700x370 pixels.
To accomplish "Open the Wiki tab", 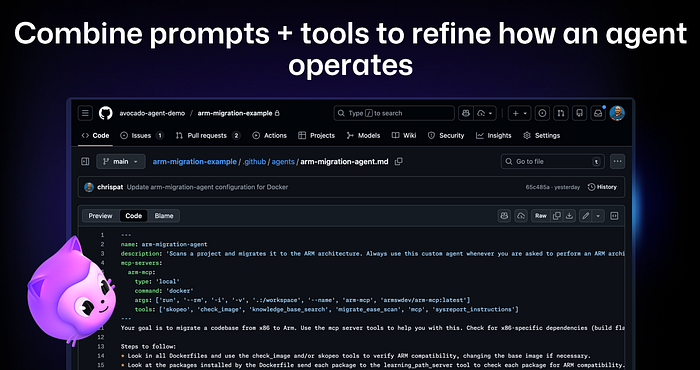I will point(404,136).
